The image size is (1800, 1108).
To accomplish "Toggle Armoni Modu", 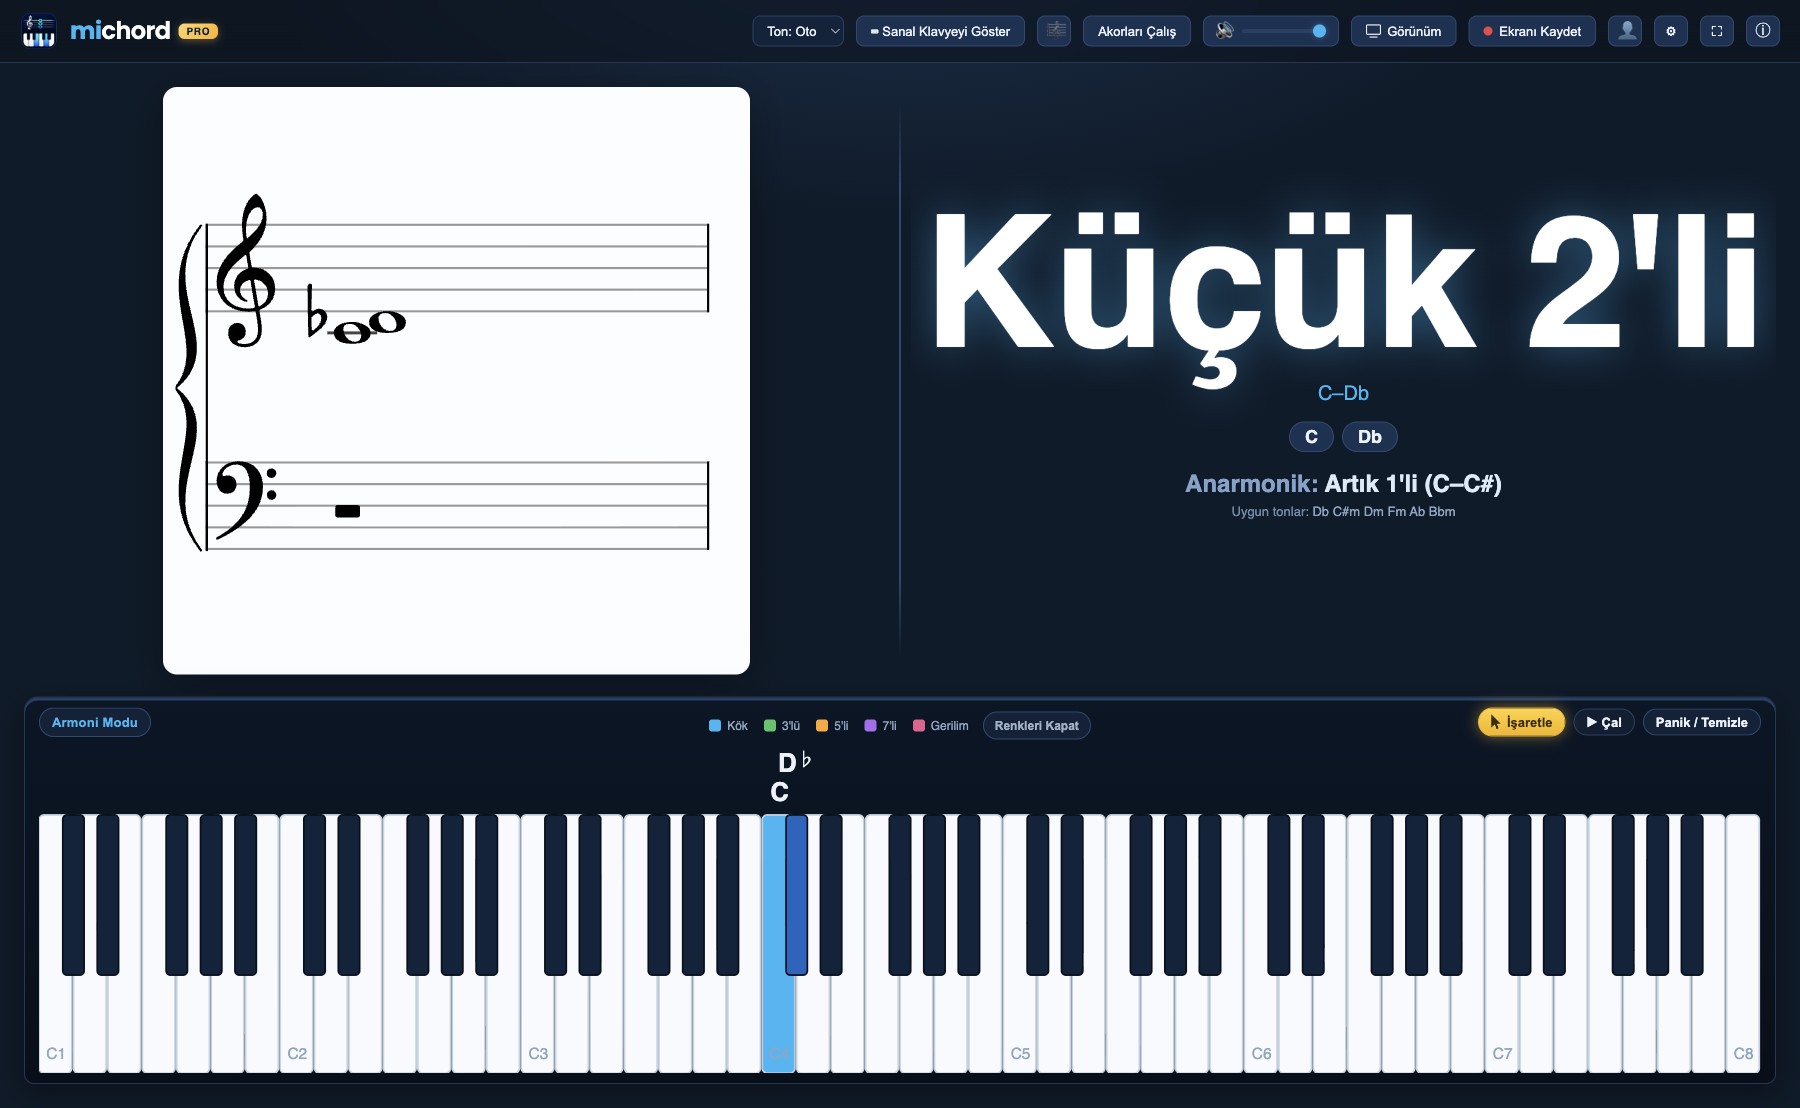I will pyautogui.click(x=95, y=722).
